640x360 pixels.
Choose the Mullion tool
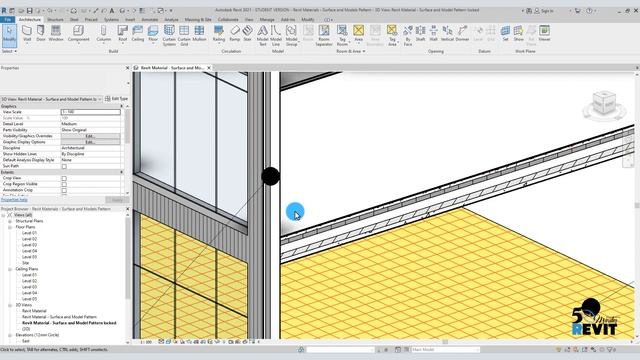coord(199,34)
